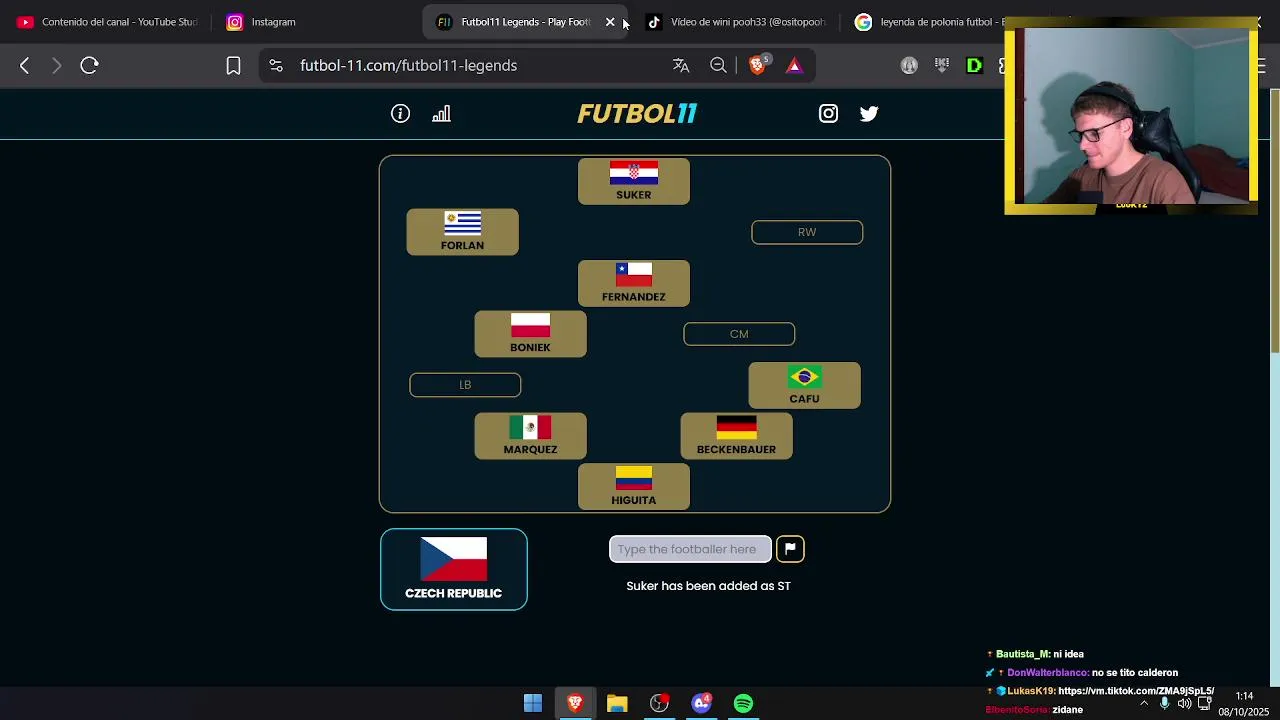Click the webcam overlay video
Viewport: 1280px width, 720px height.
(x=1131, y=116)
